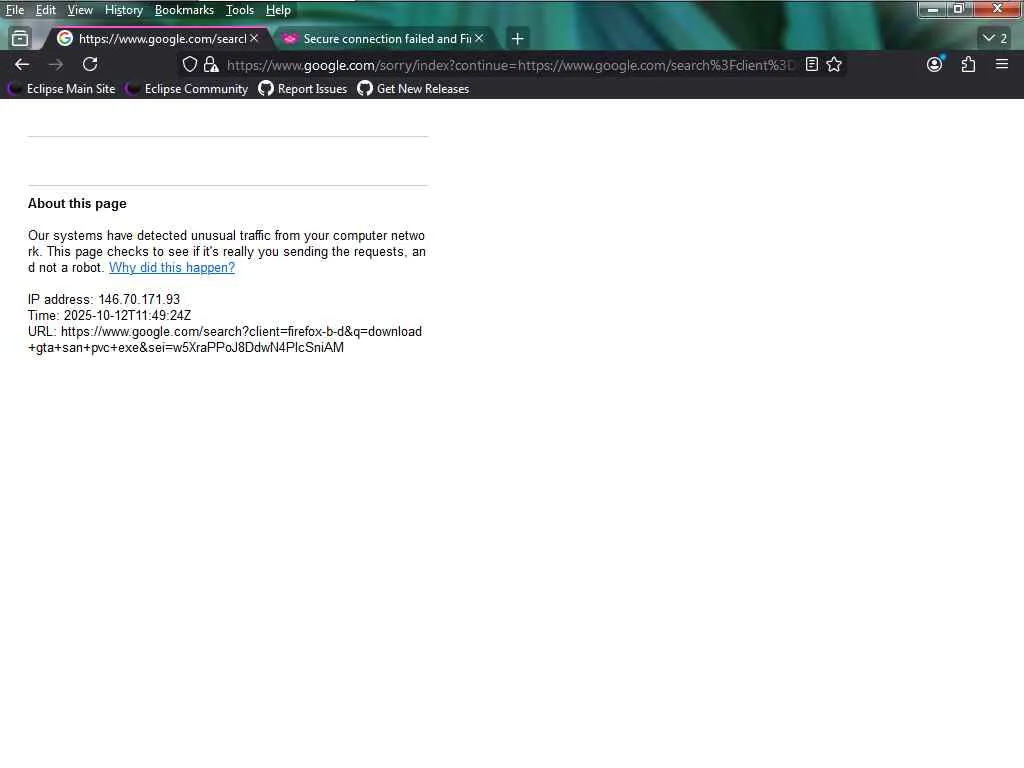This screenshot has height=768, width=1024.
Task: Open the View menu
Action: click(x=80, y=10)
